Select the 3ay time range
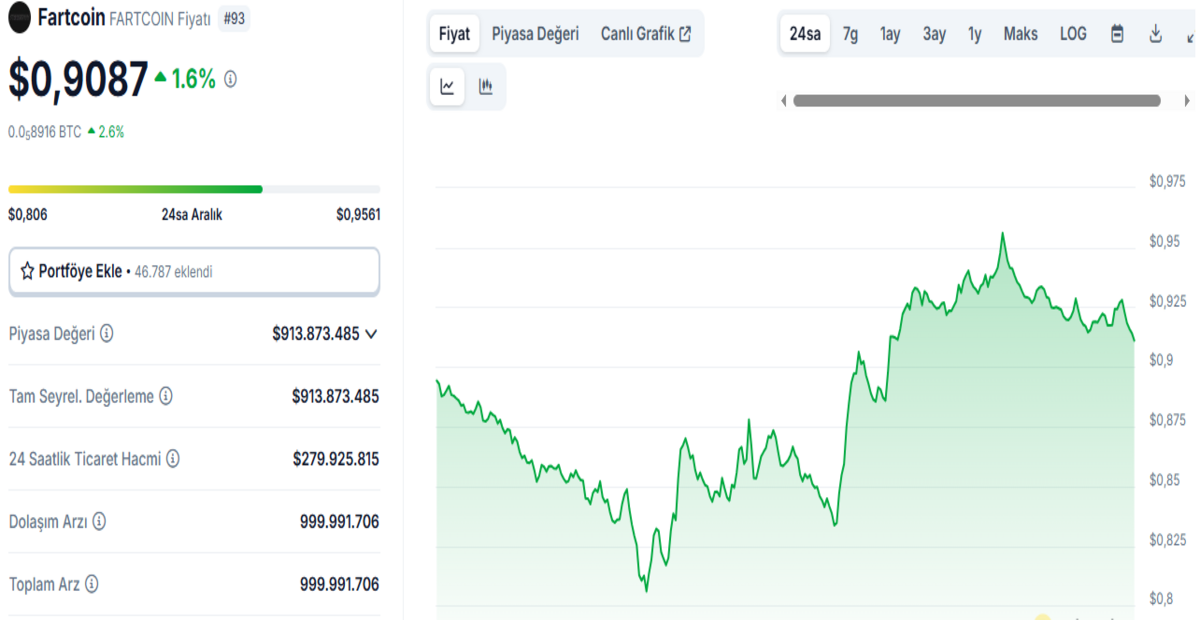The height and width of the screenshot is (620, 1200). (934, 34)
